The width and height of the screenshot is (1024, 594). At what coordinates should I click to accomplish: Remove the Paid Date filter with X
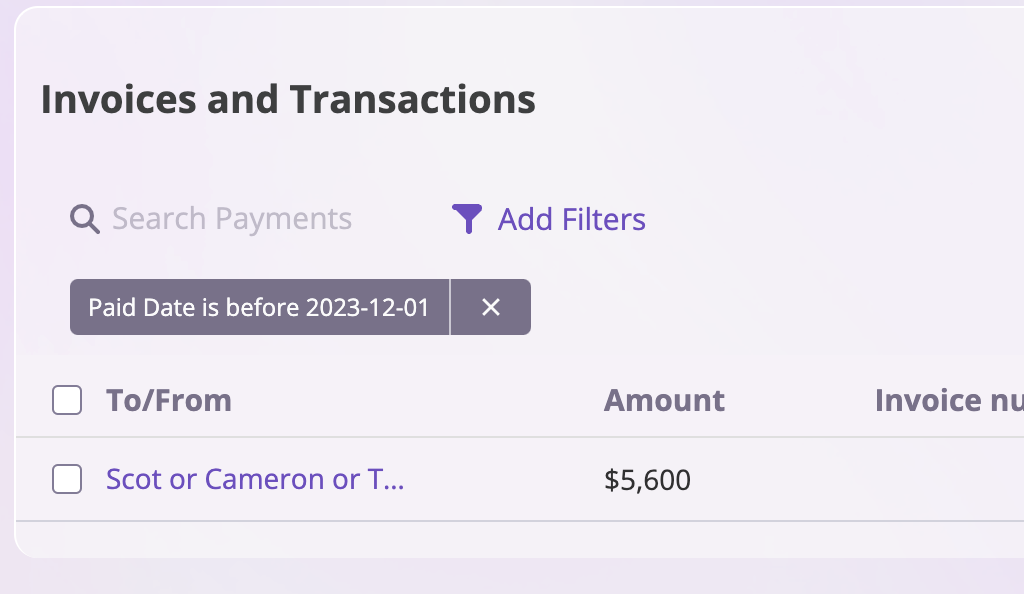(x=490, y=307)
